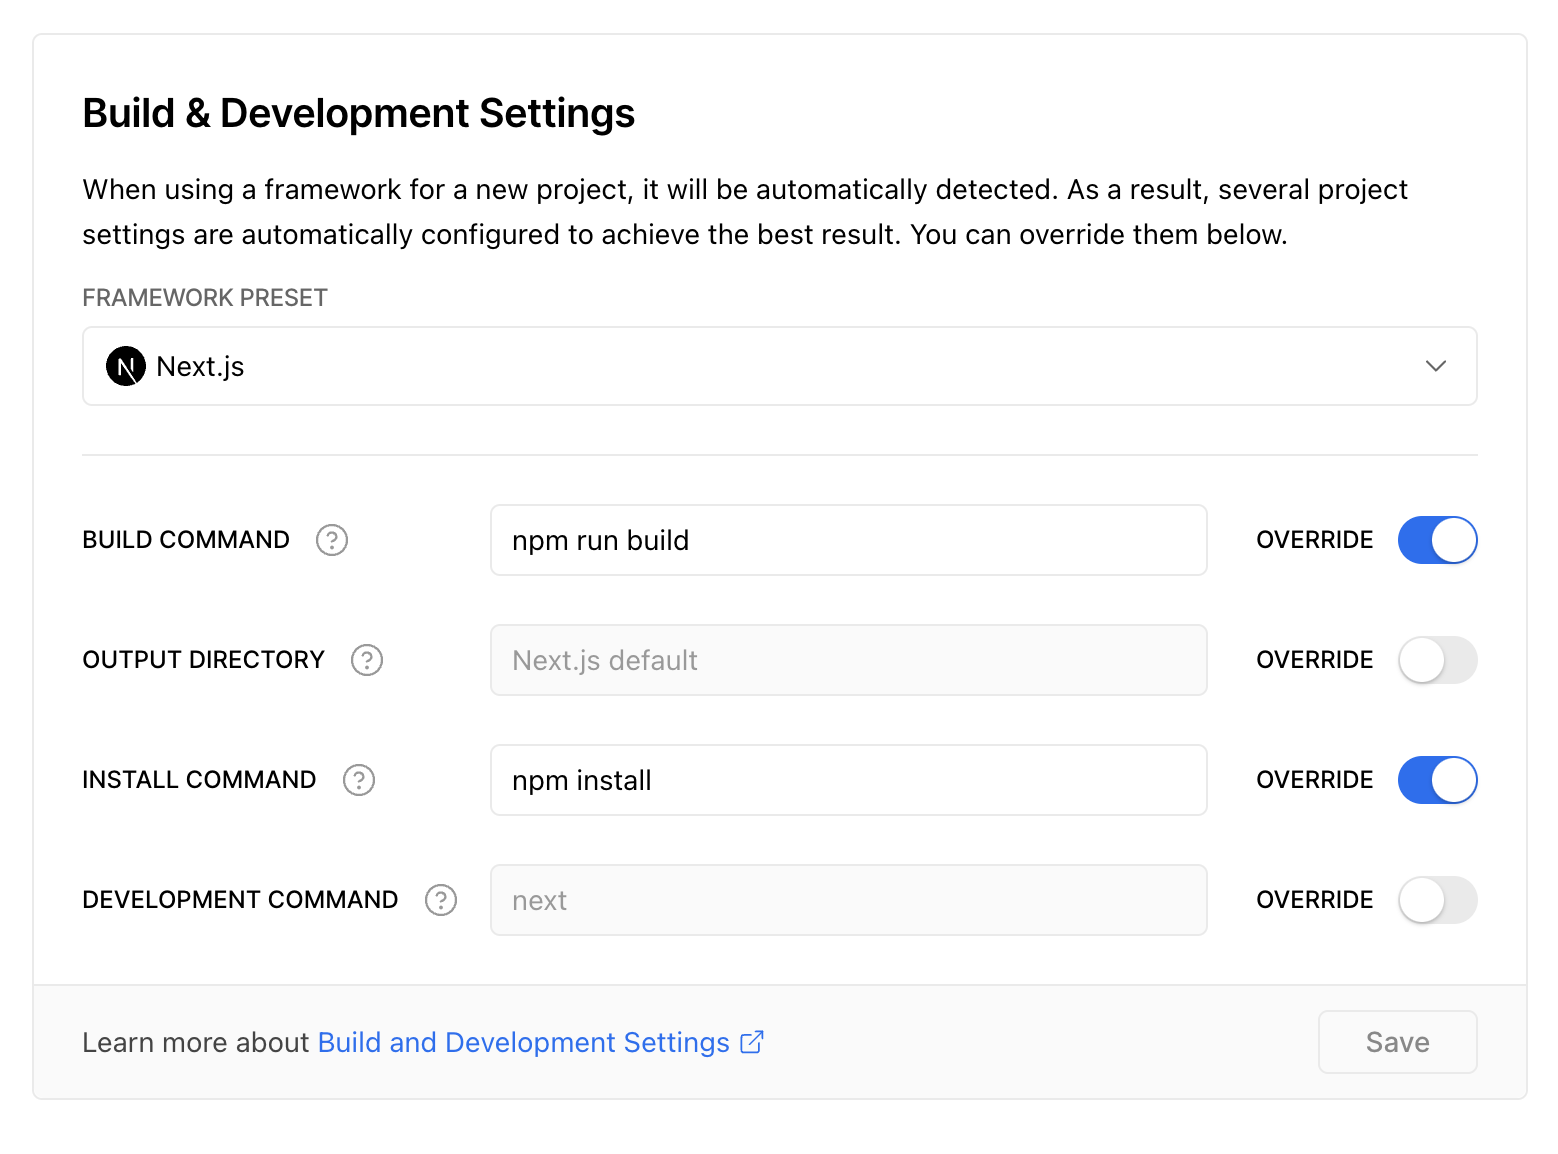This screenshot has height=1154, width=1558.
Task: Click the chevron arrow in the preset selector
Action: pyautogui.click(x=1436, y=366)
